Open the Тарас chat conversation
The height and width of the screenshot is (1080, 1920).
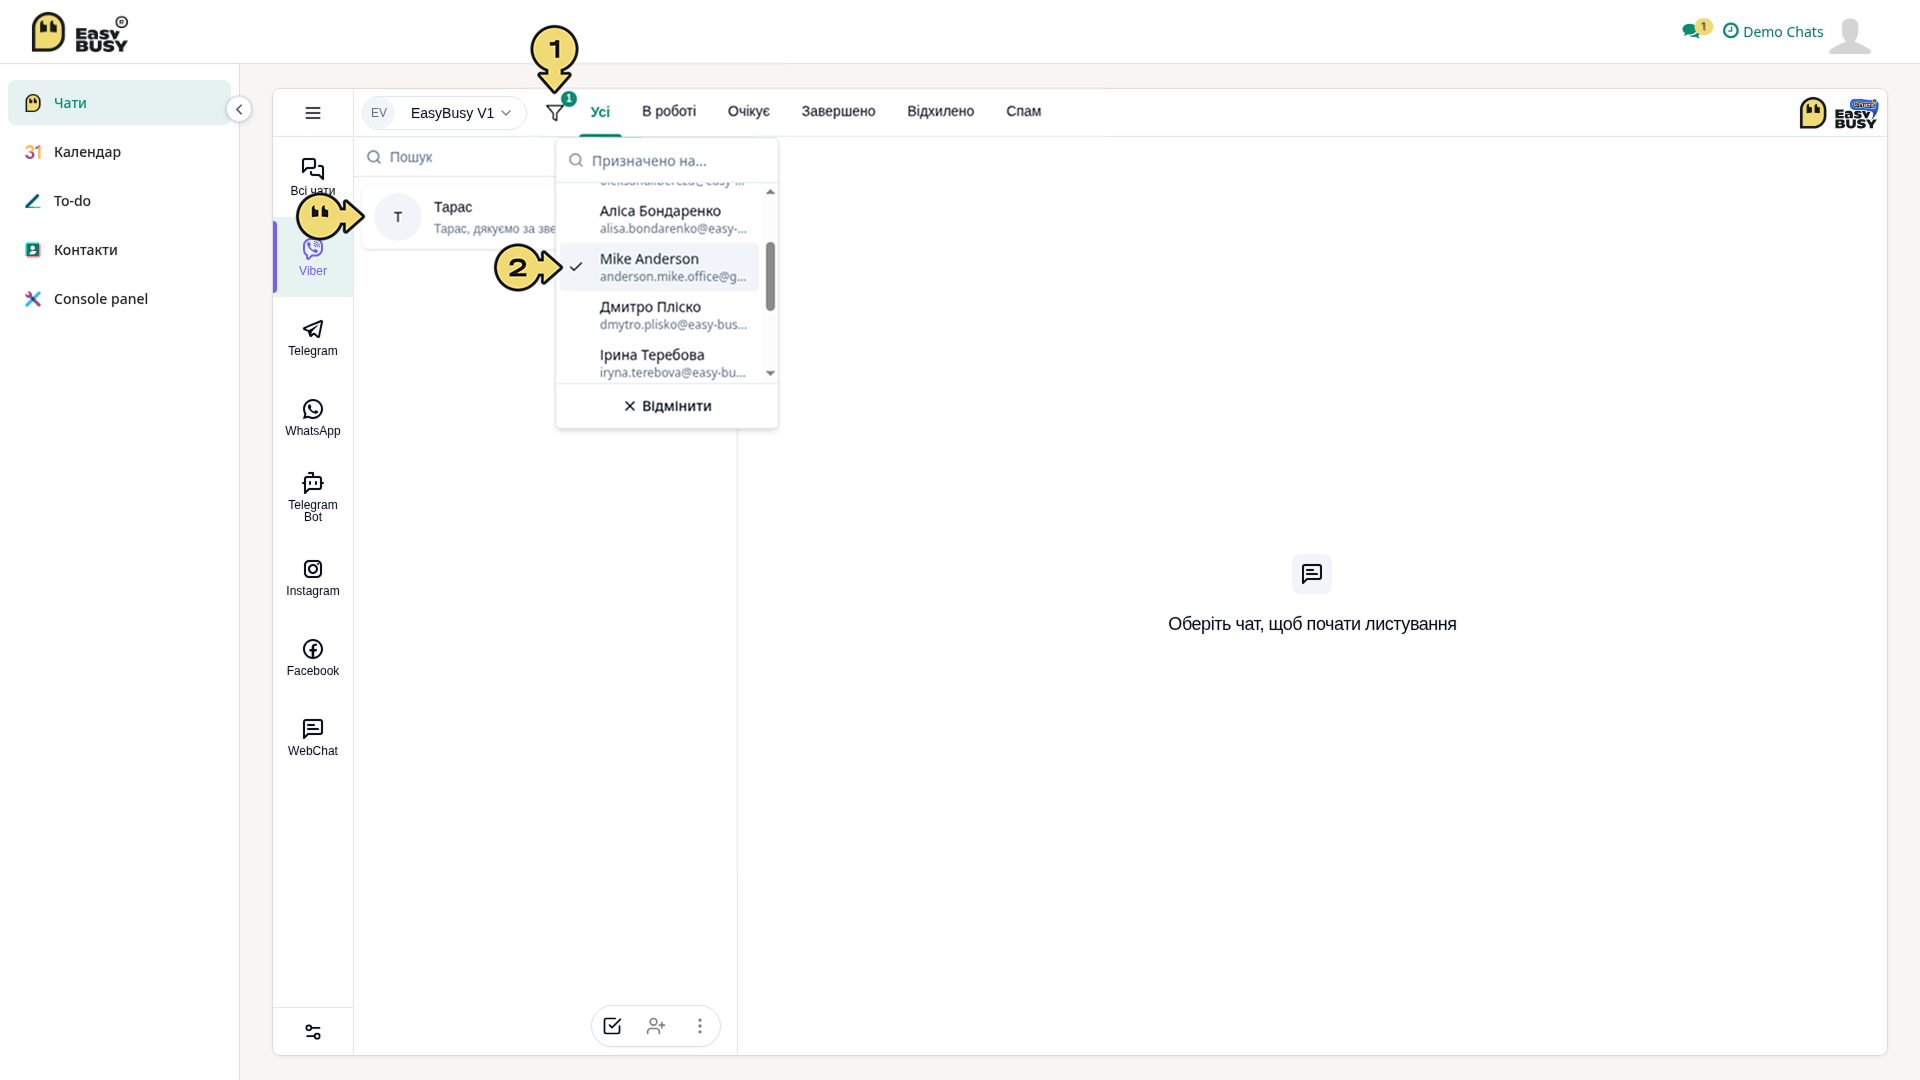(x=459, y=217)
